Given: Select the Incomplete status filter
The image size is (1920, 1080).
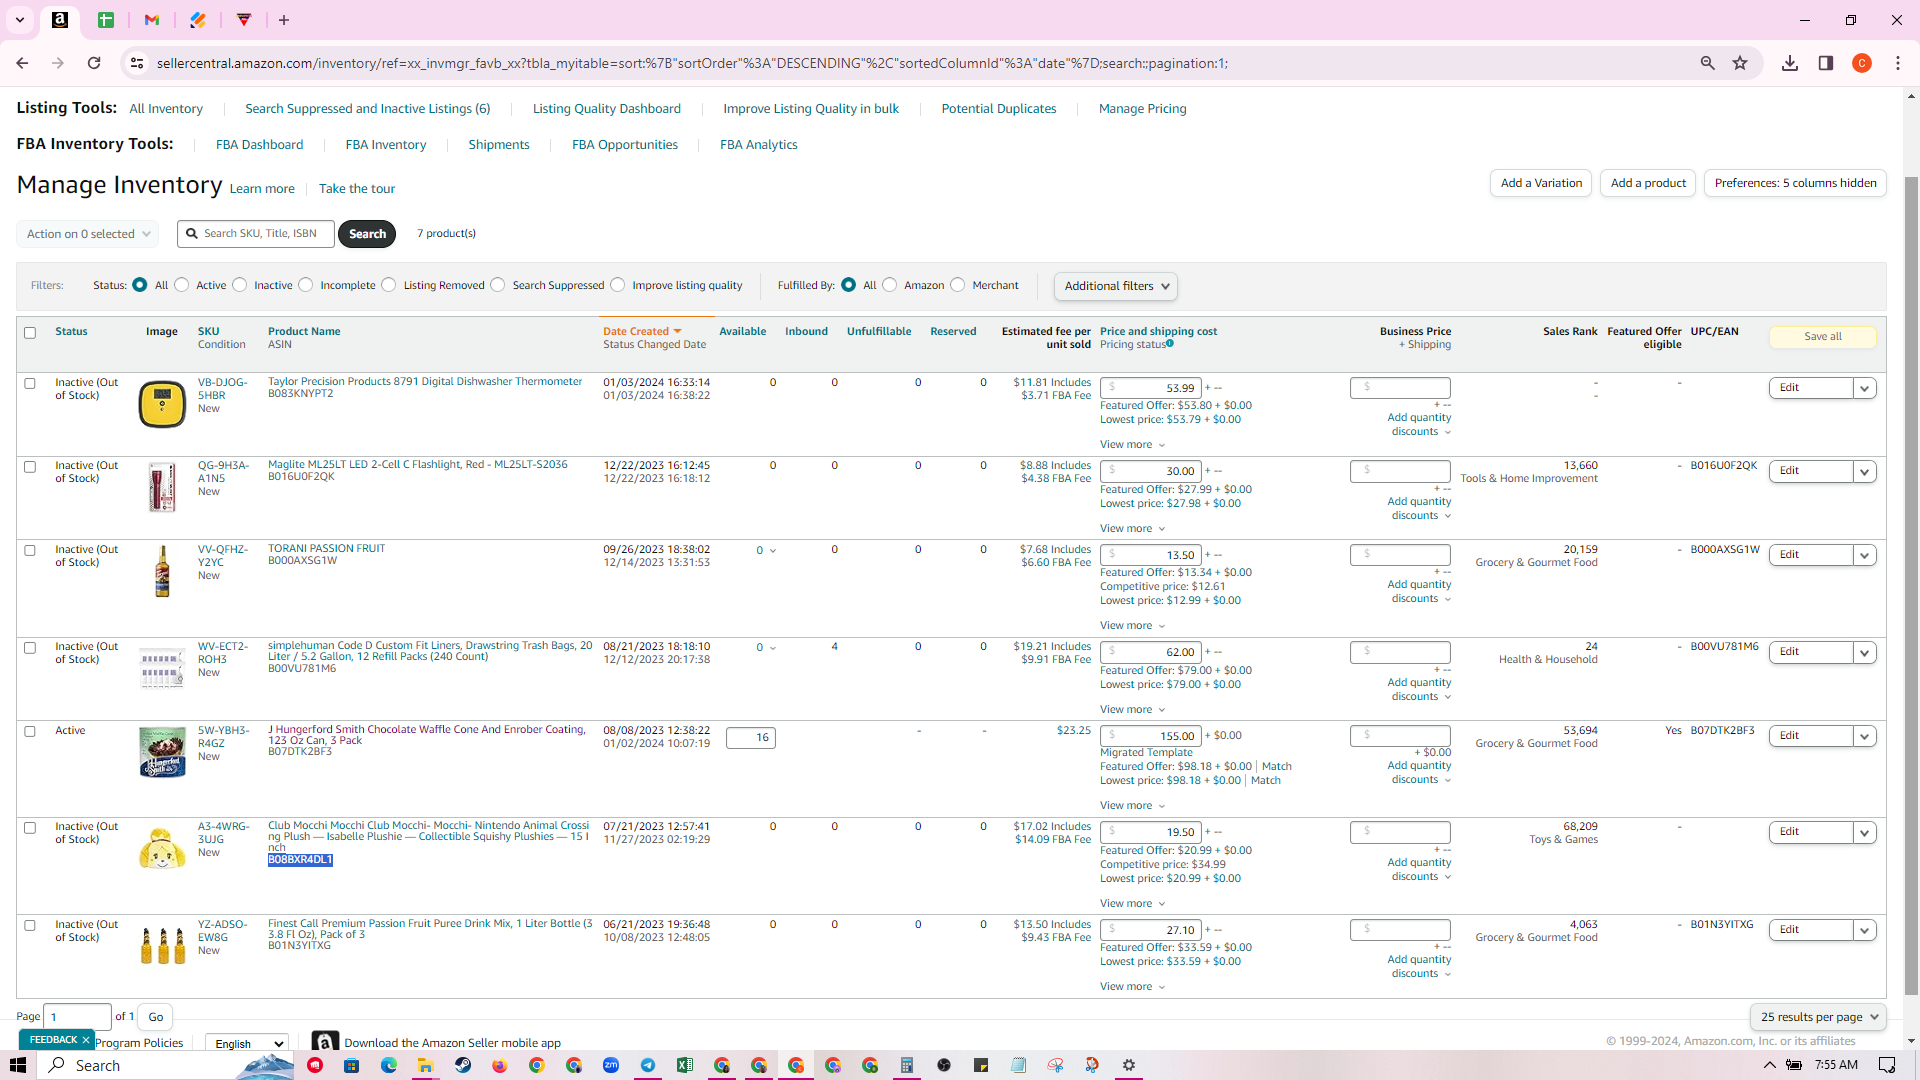Looking at the screenshot, I should [x=306, y=285].
